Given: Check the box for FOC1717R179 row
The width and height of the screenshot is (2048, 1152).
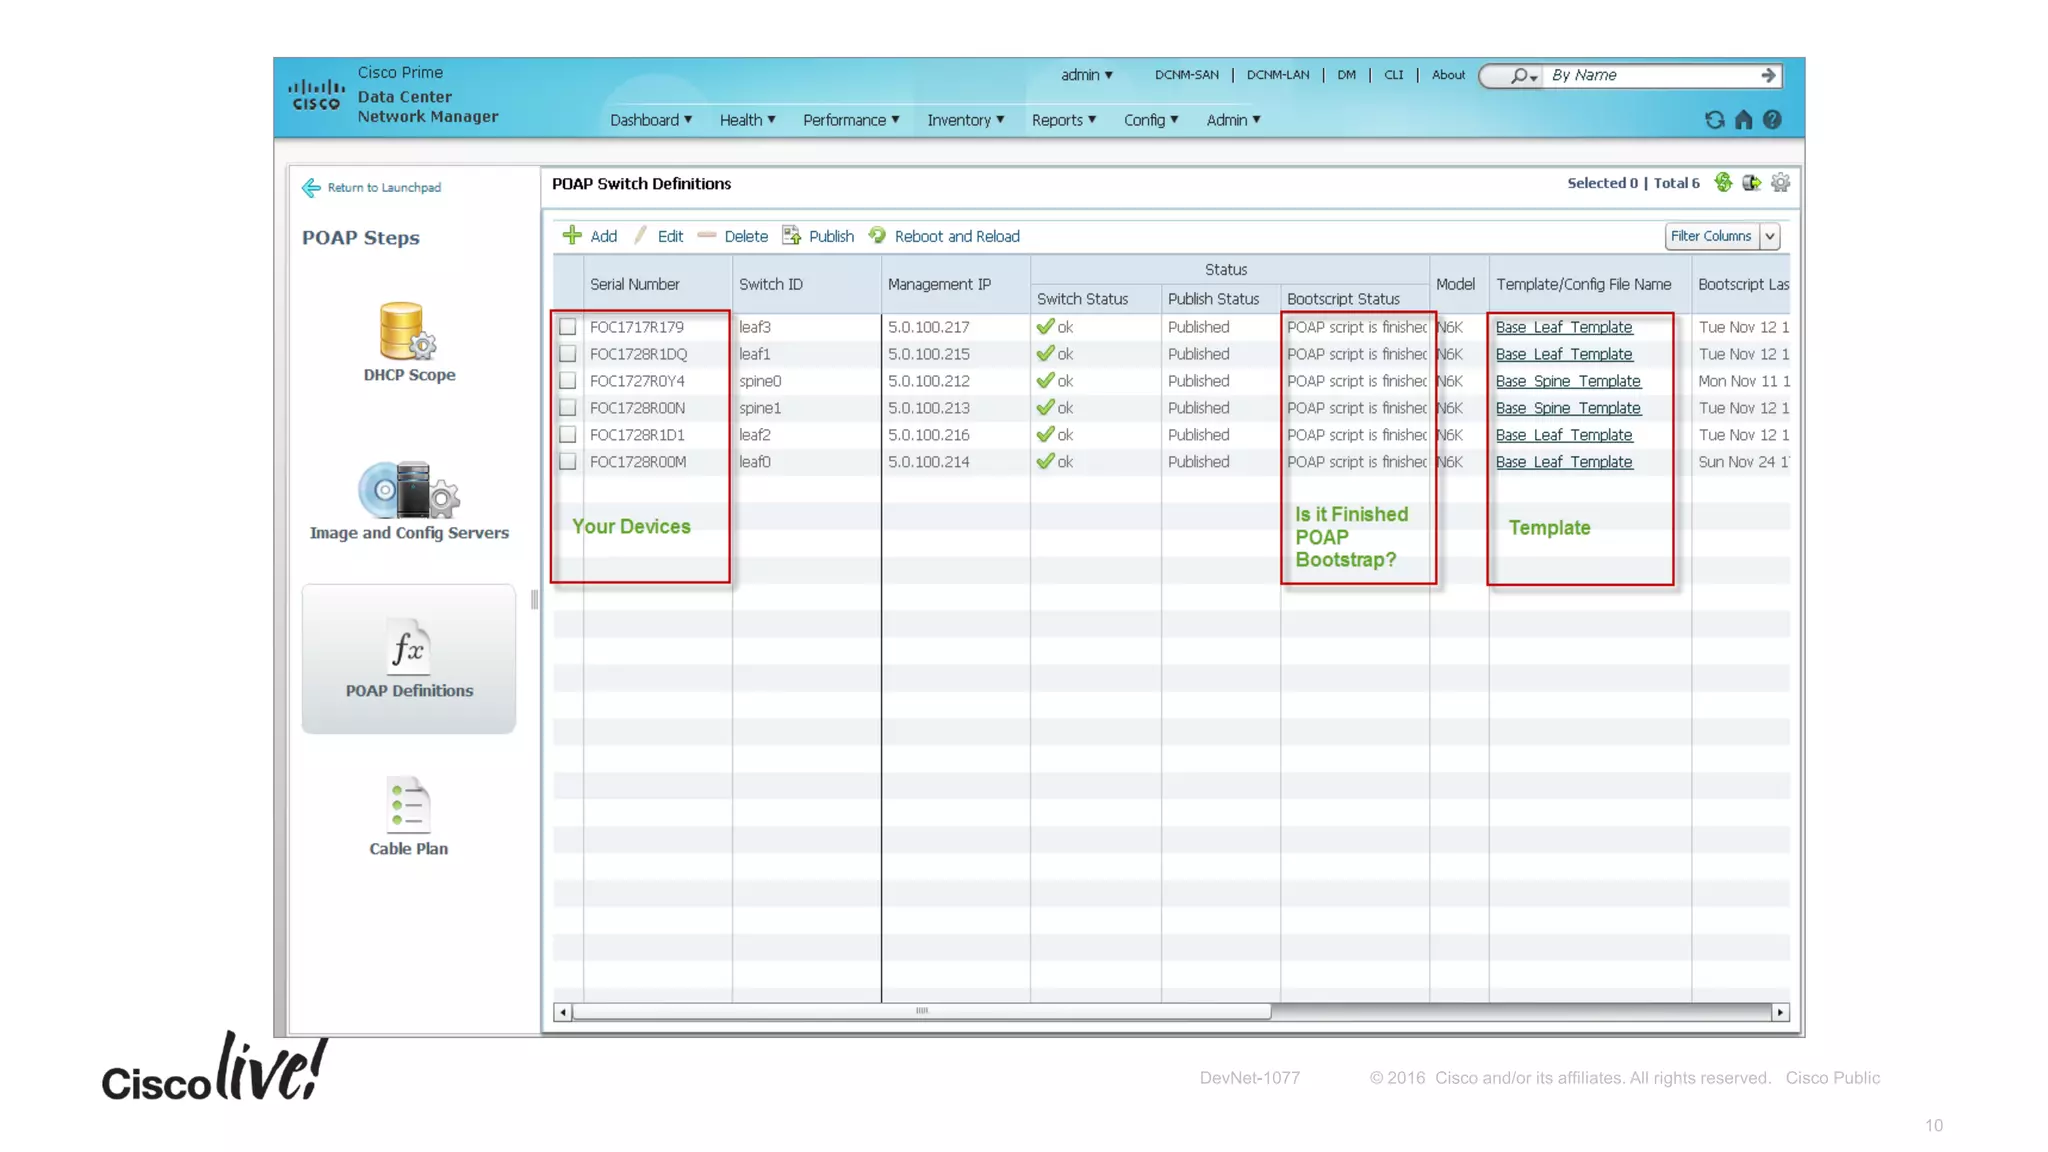Looking at the screenshot, I should pos(568,327).
